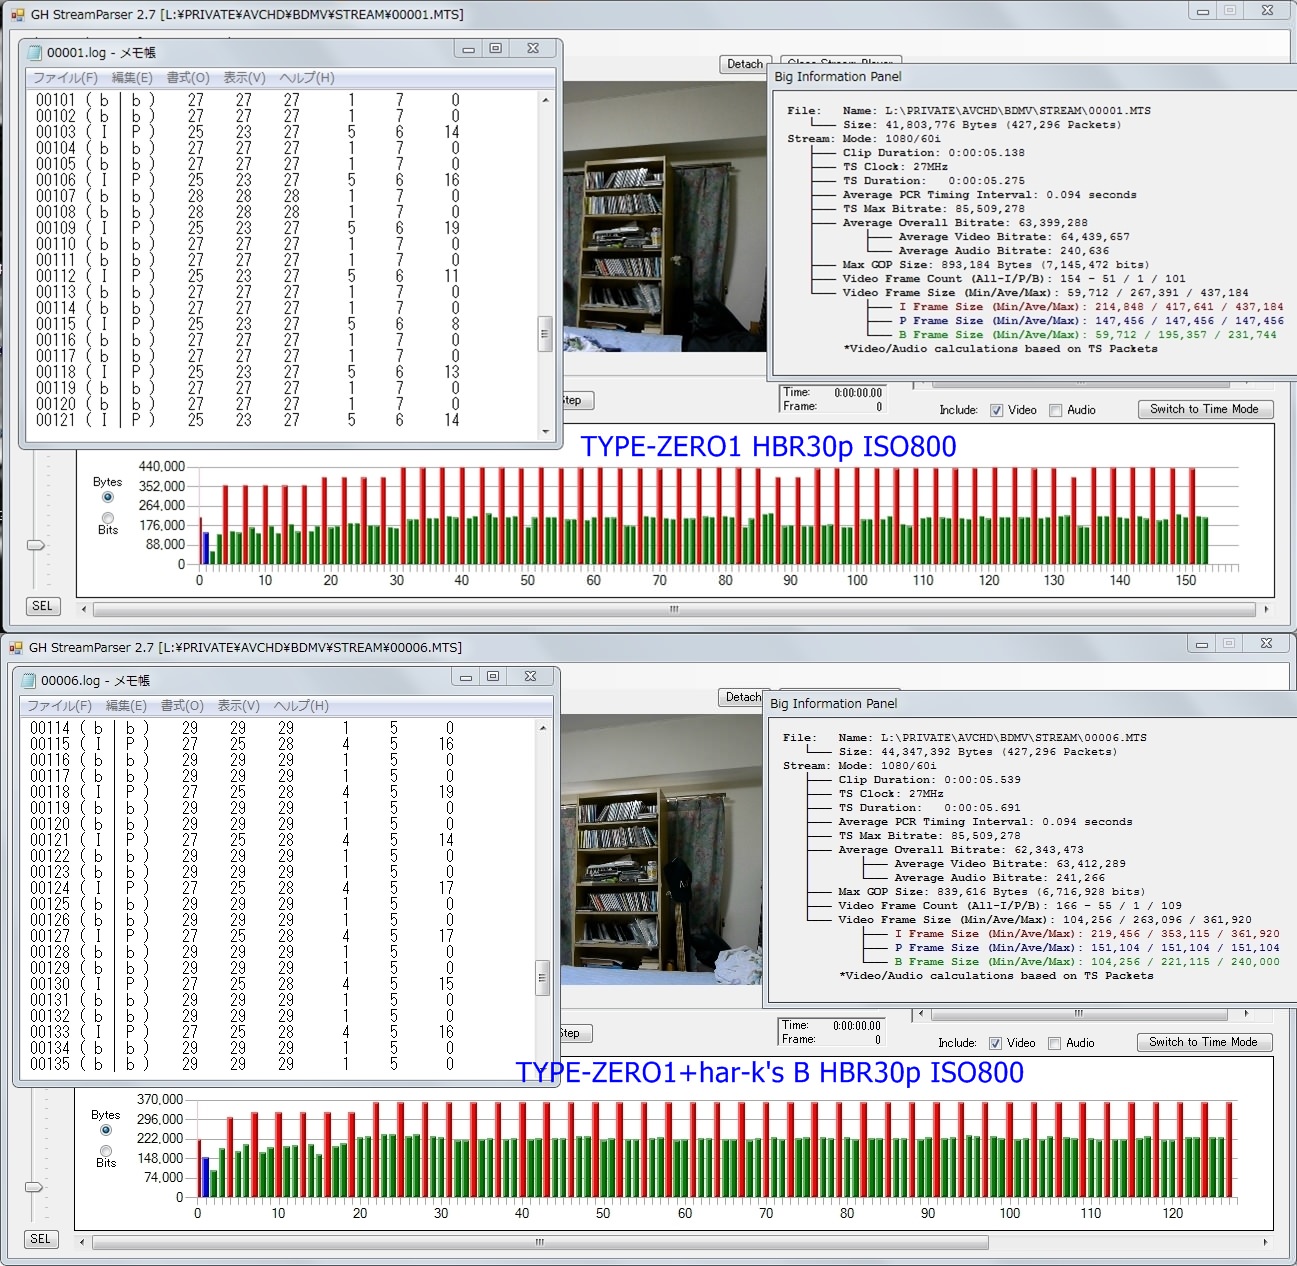
Task: Close the 00001.log Notepad window
Action: click(x=533, y=49)
